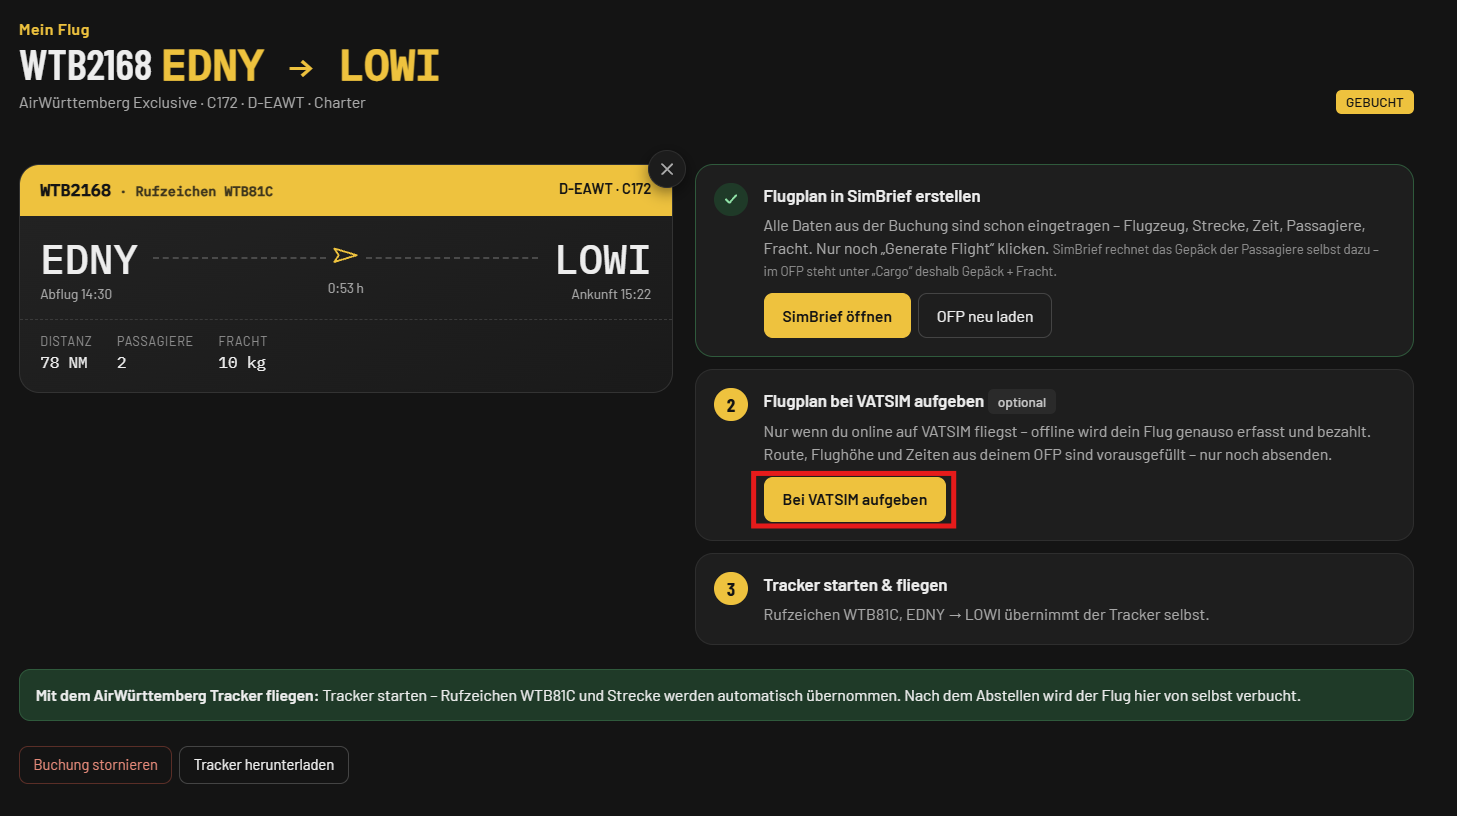Click the green AirWürttemberg Tracker info banner
Image resolution: width=1457 pixels, height=816 pixels.
click(716, 695)
